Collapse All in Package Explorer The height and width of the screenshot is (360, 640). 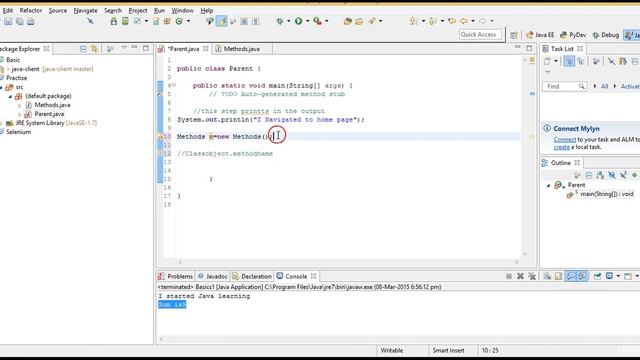[x=83, y=49]
